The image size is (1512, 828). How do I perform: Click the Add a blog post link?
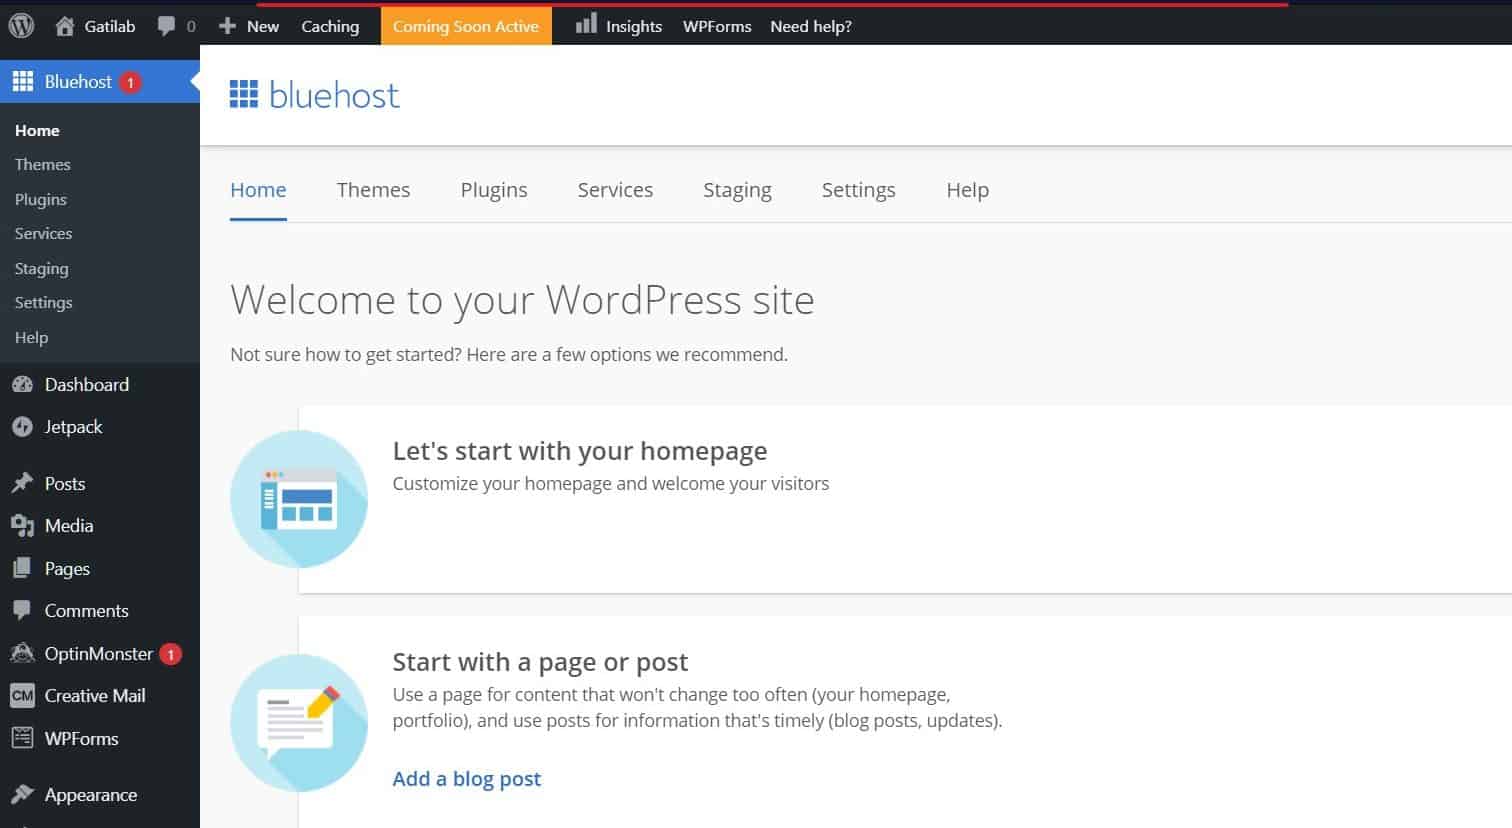coord(466,778)
